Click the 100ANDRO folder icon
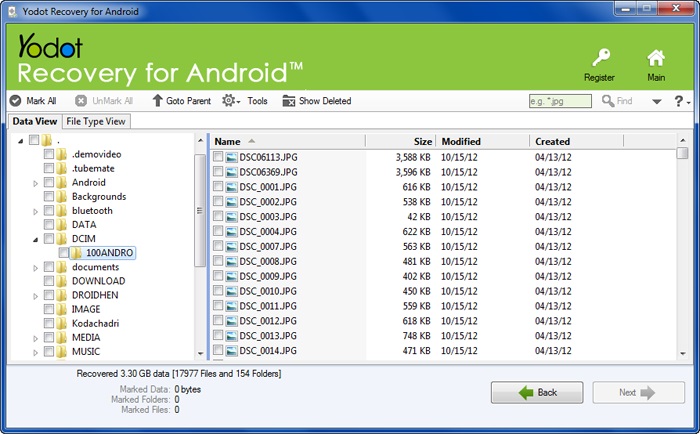The image size is (700, 434). [76, 253]
